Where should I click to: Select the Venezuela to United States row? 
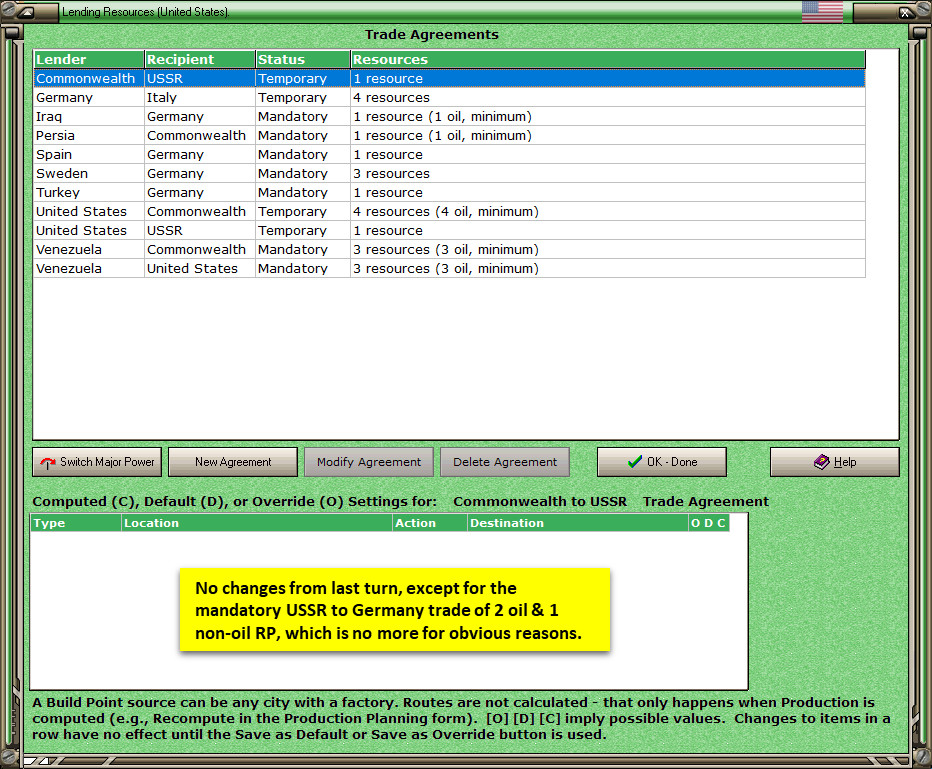[449, 269]
